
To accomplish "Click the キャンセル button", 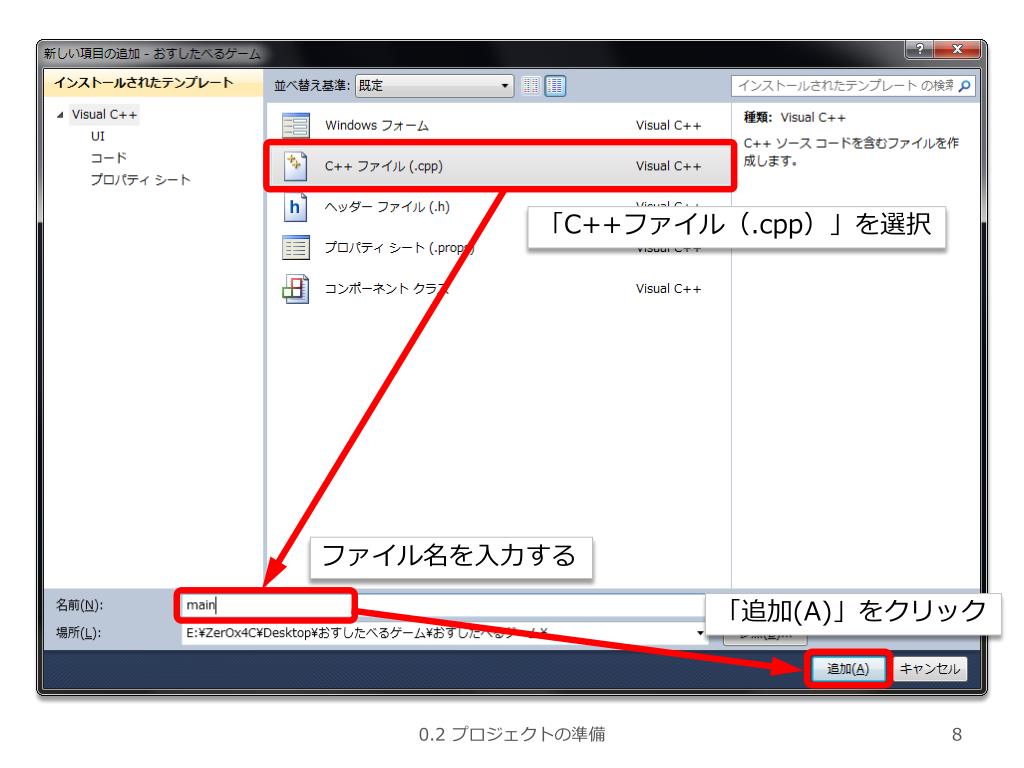I will (x=929, y=669).
